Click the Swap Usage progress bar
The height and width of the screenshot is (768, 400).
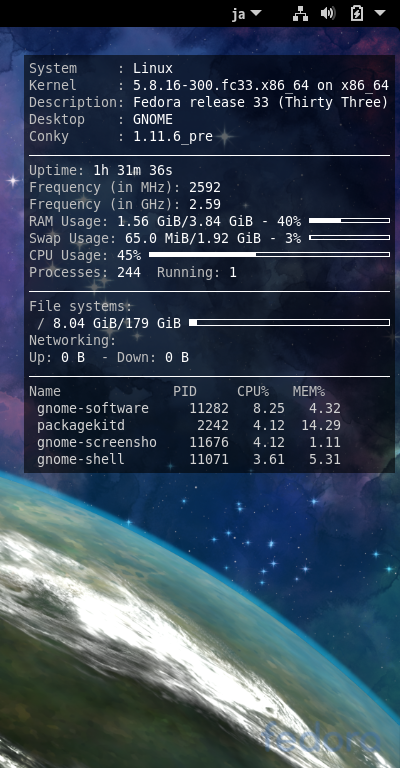tap(349, 238)
